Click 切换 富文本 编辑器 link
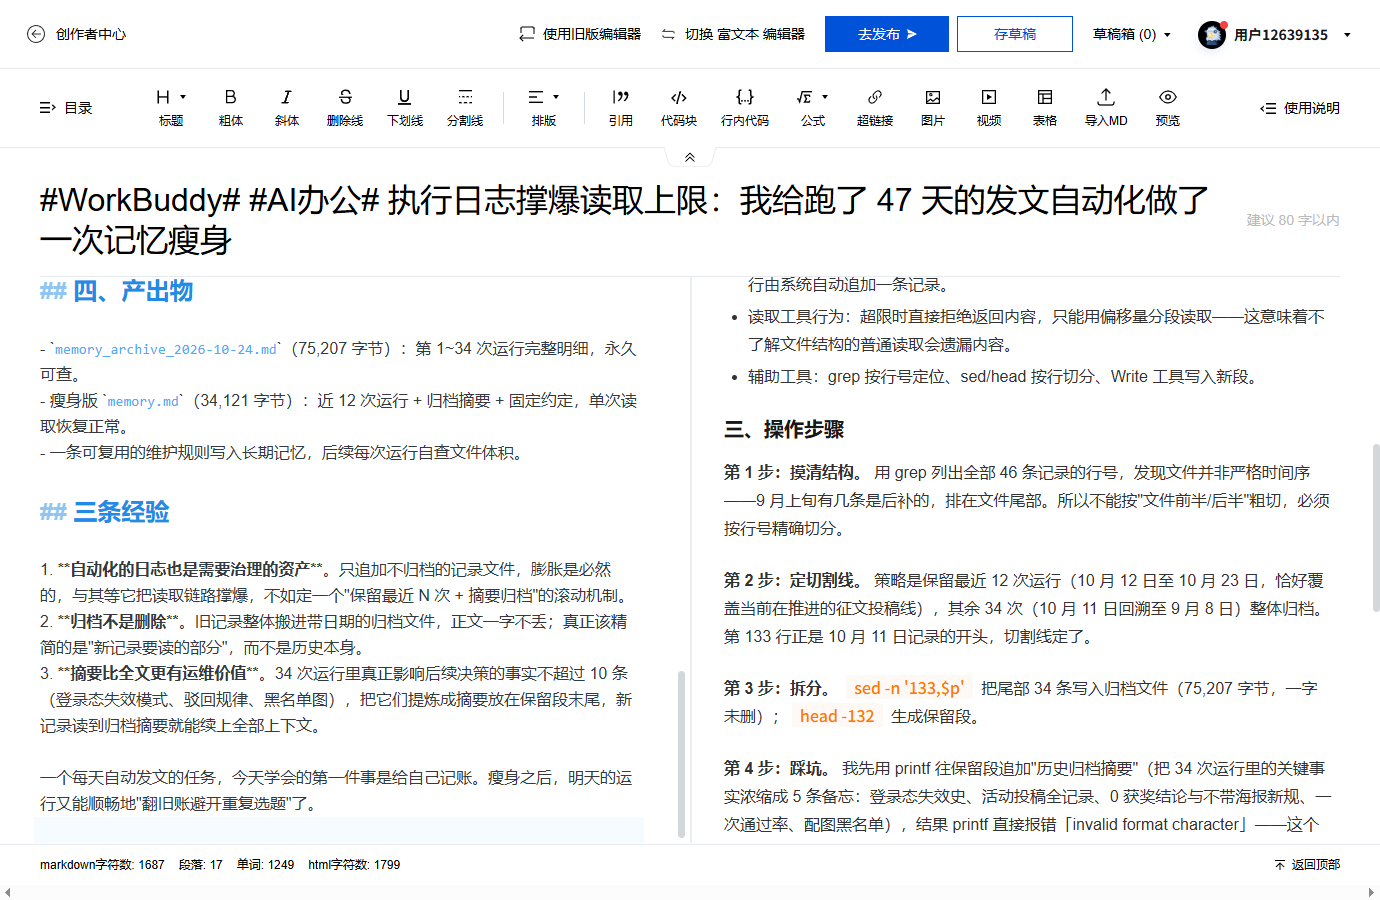This screenshot has height=900, width=1380. 733,34
